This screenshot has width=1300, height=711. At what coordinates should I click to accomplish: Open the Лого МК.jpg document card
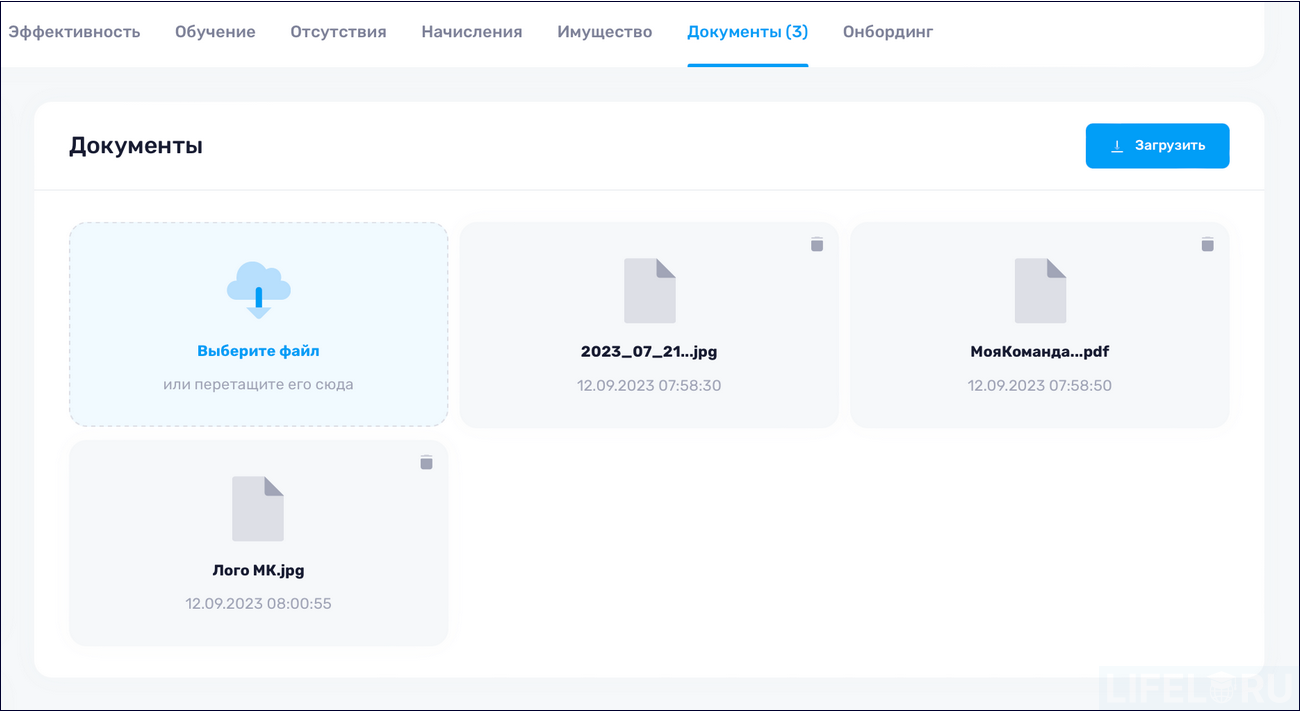258,543
